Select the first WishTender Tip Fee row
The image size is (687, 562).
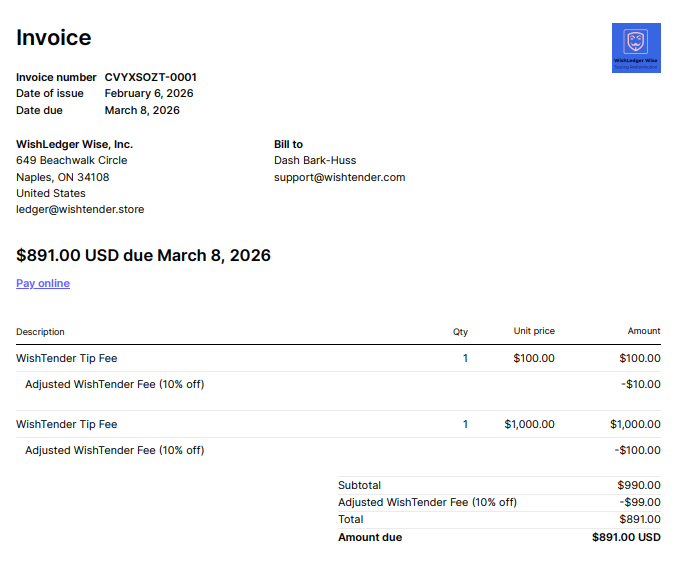pos(67,358)
